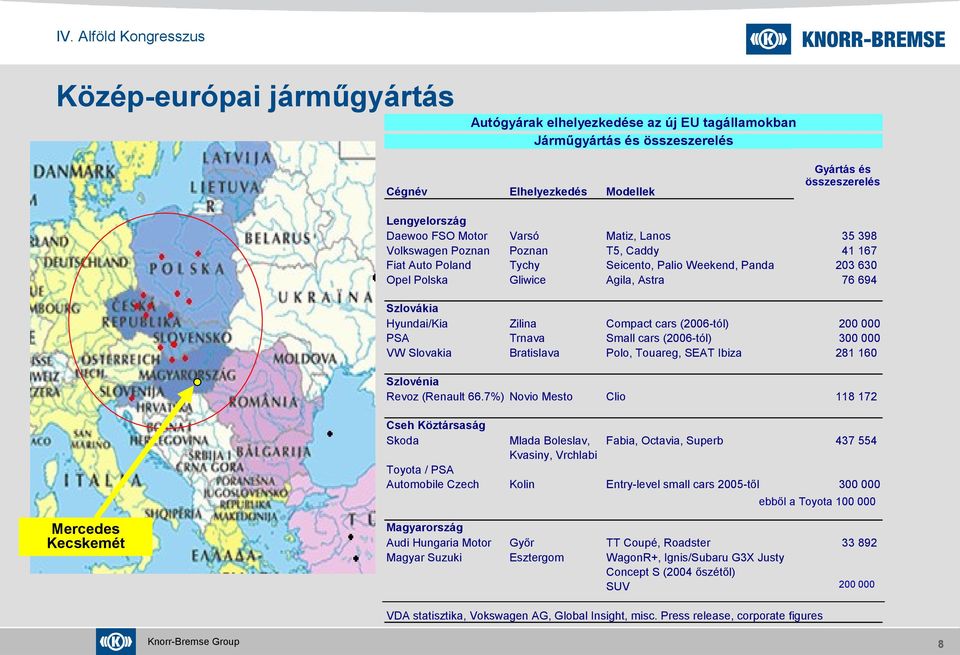Click the VW Slovakia company name
Image resolution: width=960 pixels, height=655 pixels.
click(419, 353)
